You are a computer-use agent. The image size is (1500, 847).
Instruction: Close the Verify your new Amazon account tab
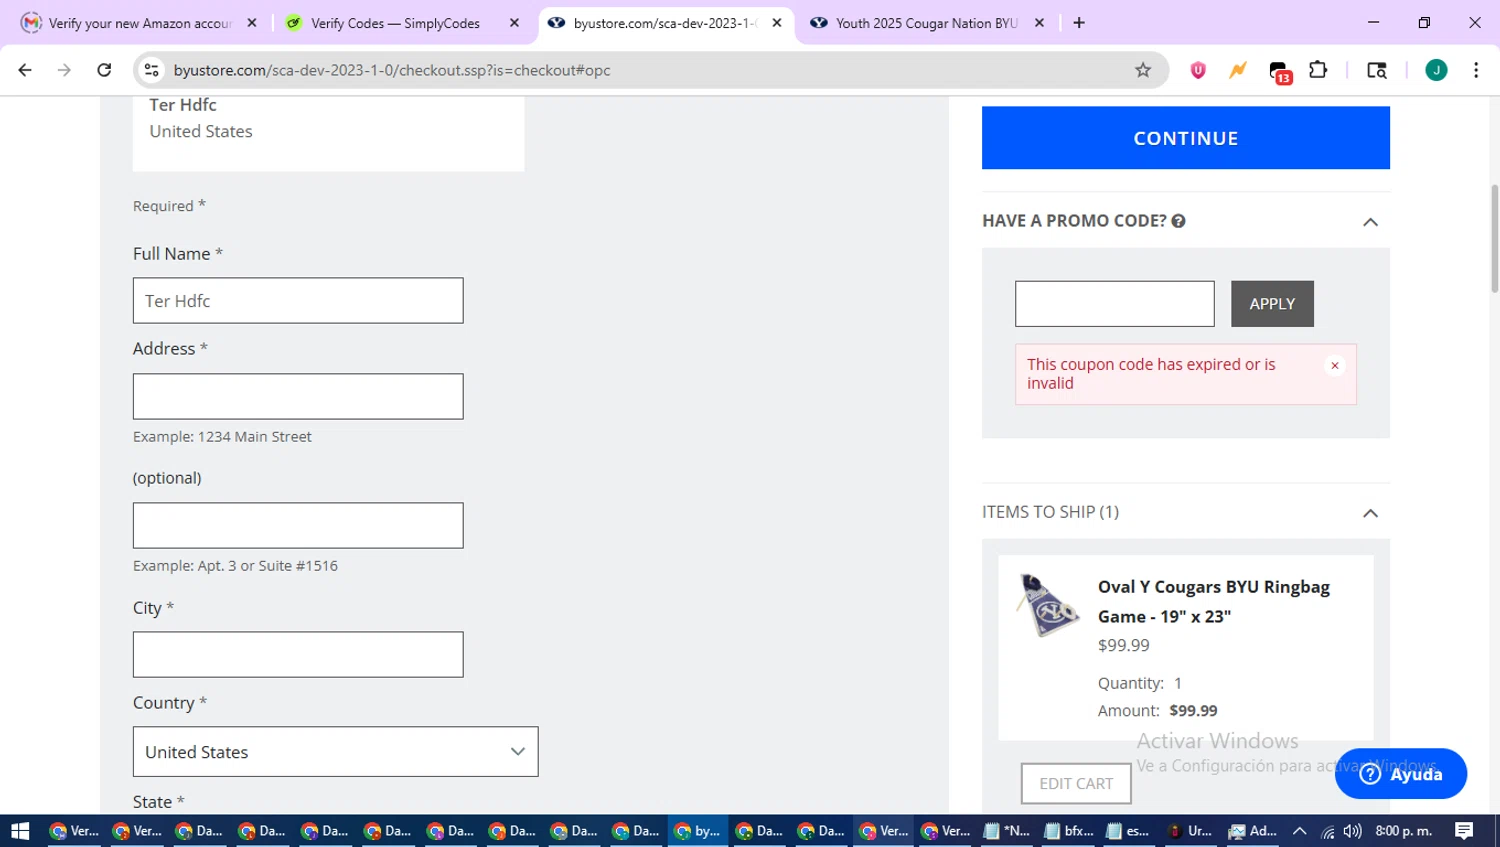coord(252,23)
